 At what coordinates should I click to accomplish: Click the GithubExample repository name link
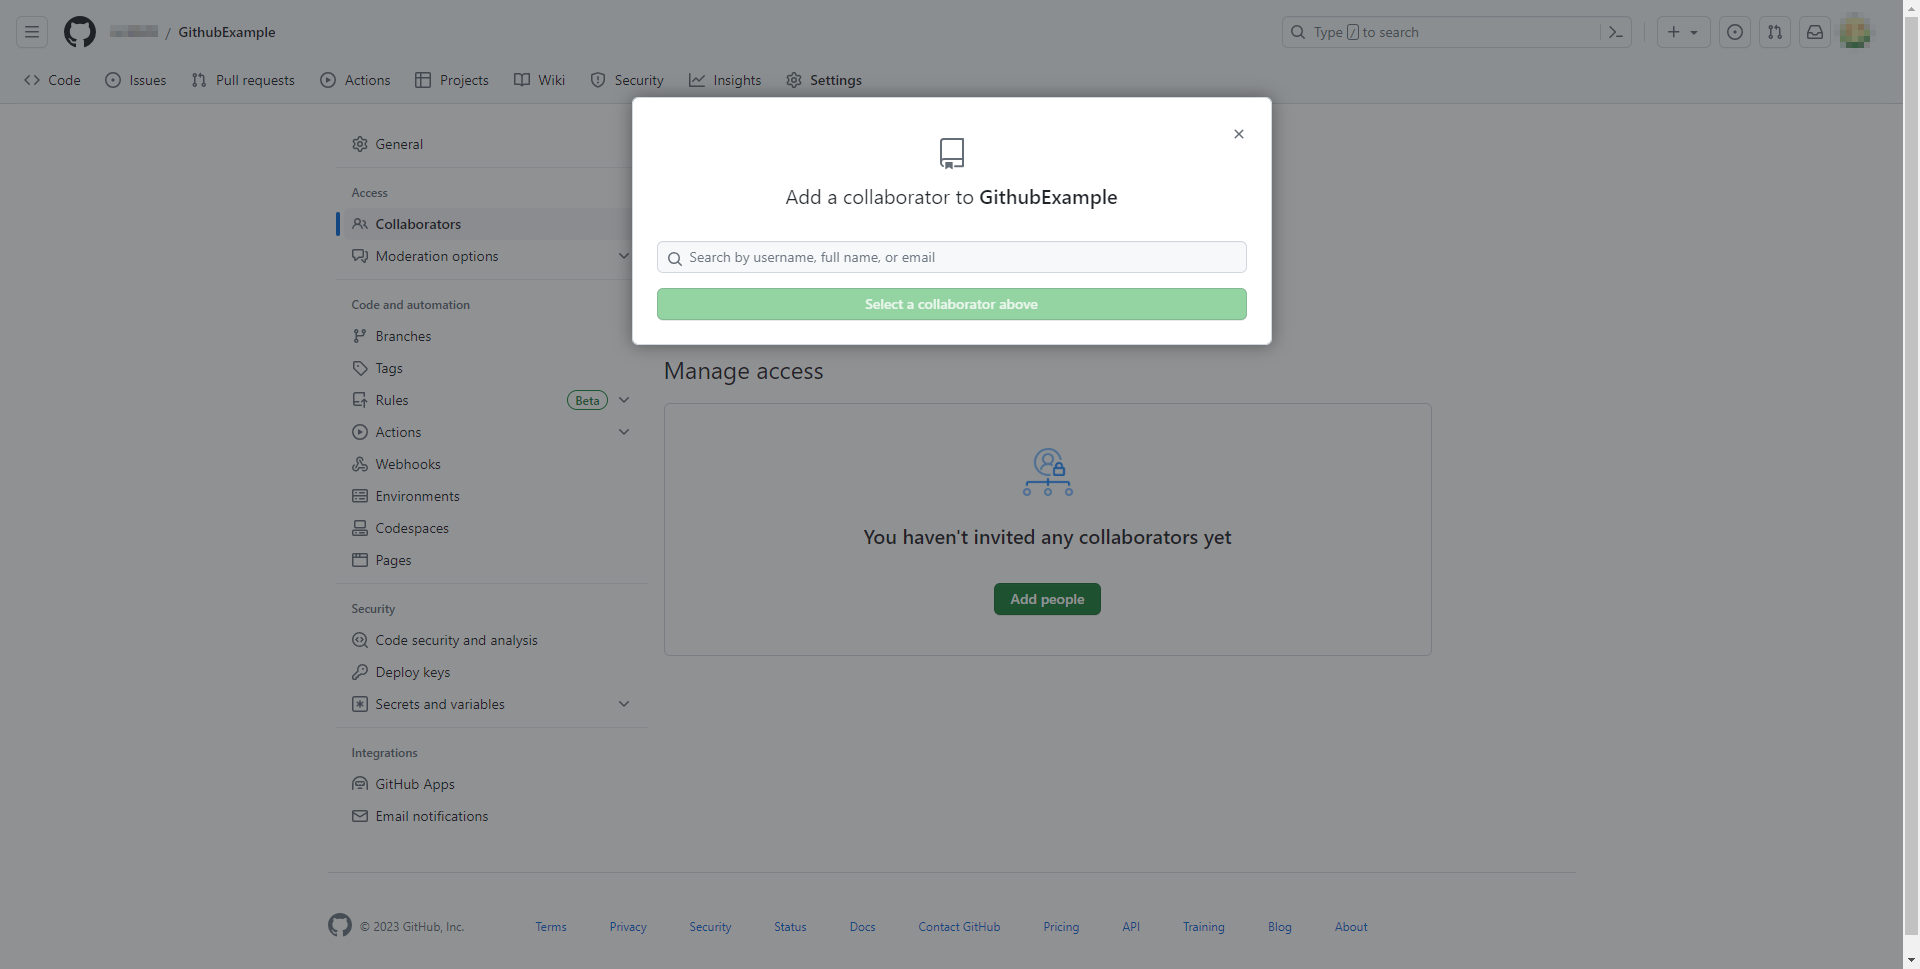[227, 32]
